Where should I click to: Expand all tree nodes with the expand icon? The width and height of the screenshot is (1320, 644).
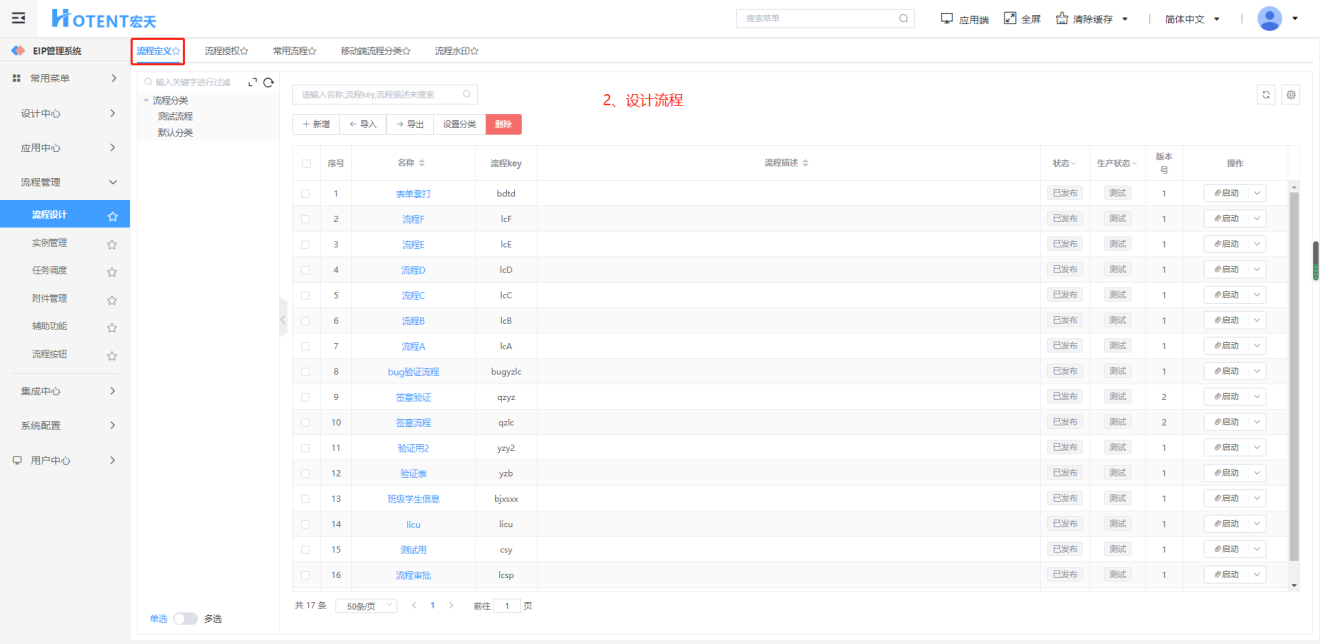(252, 83)
